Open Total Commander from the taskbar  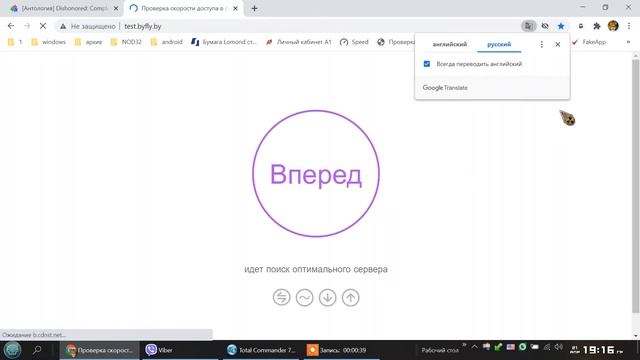261,350
